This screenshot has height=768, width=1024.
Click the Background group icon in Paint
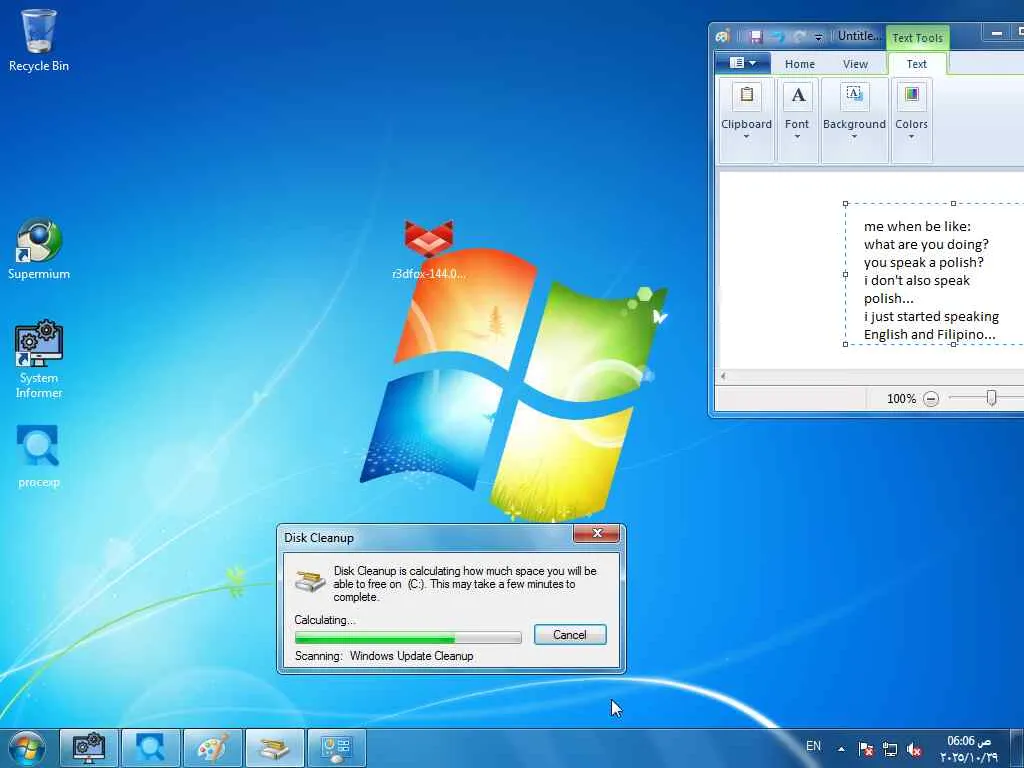coord(854,95)
